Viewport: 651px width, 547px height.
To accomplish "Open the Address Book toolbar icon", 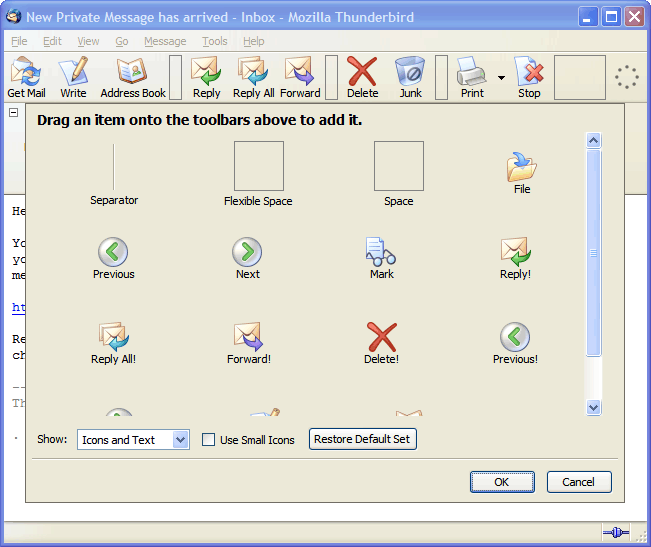I will pos(133,78).
